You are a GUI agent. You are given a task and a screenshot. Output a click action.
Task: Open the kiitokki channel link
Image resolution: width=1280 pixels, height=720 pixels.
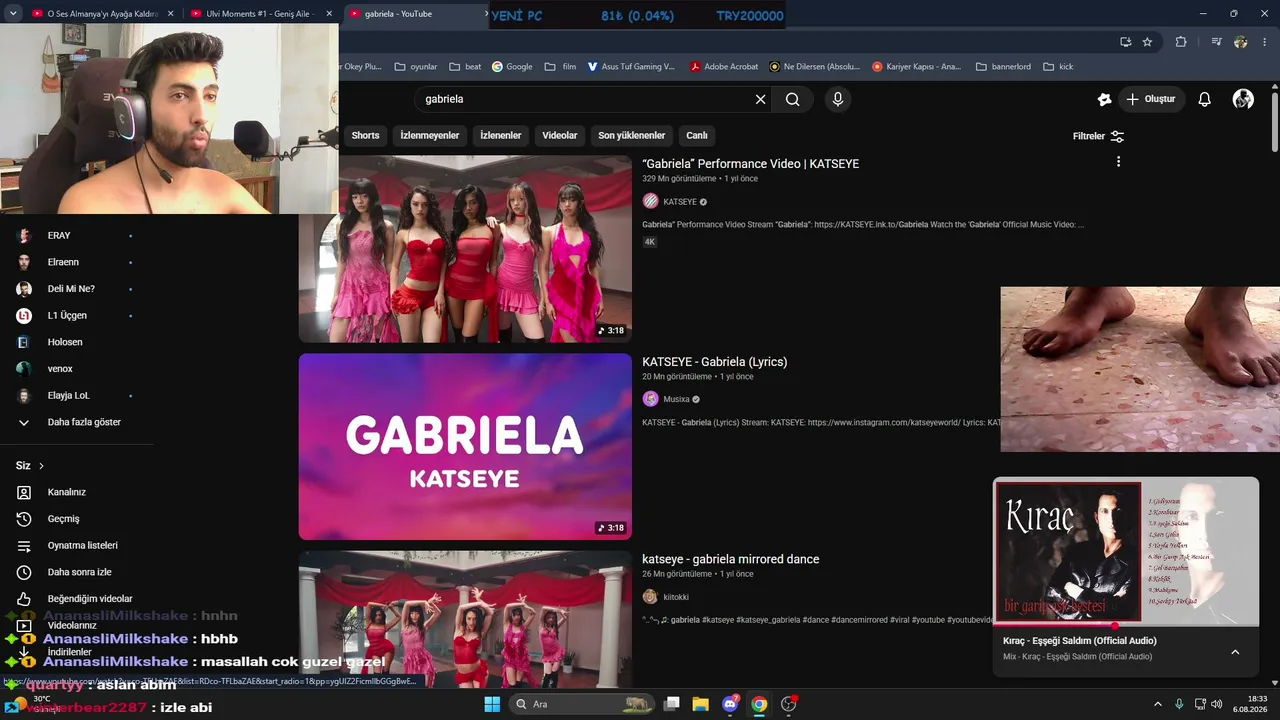click(676, 597)
